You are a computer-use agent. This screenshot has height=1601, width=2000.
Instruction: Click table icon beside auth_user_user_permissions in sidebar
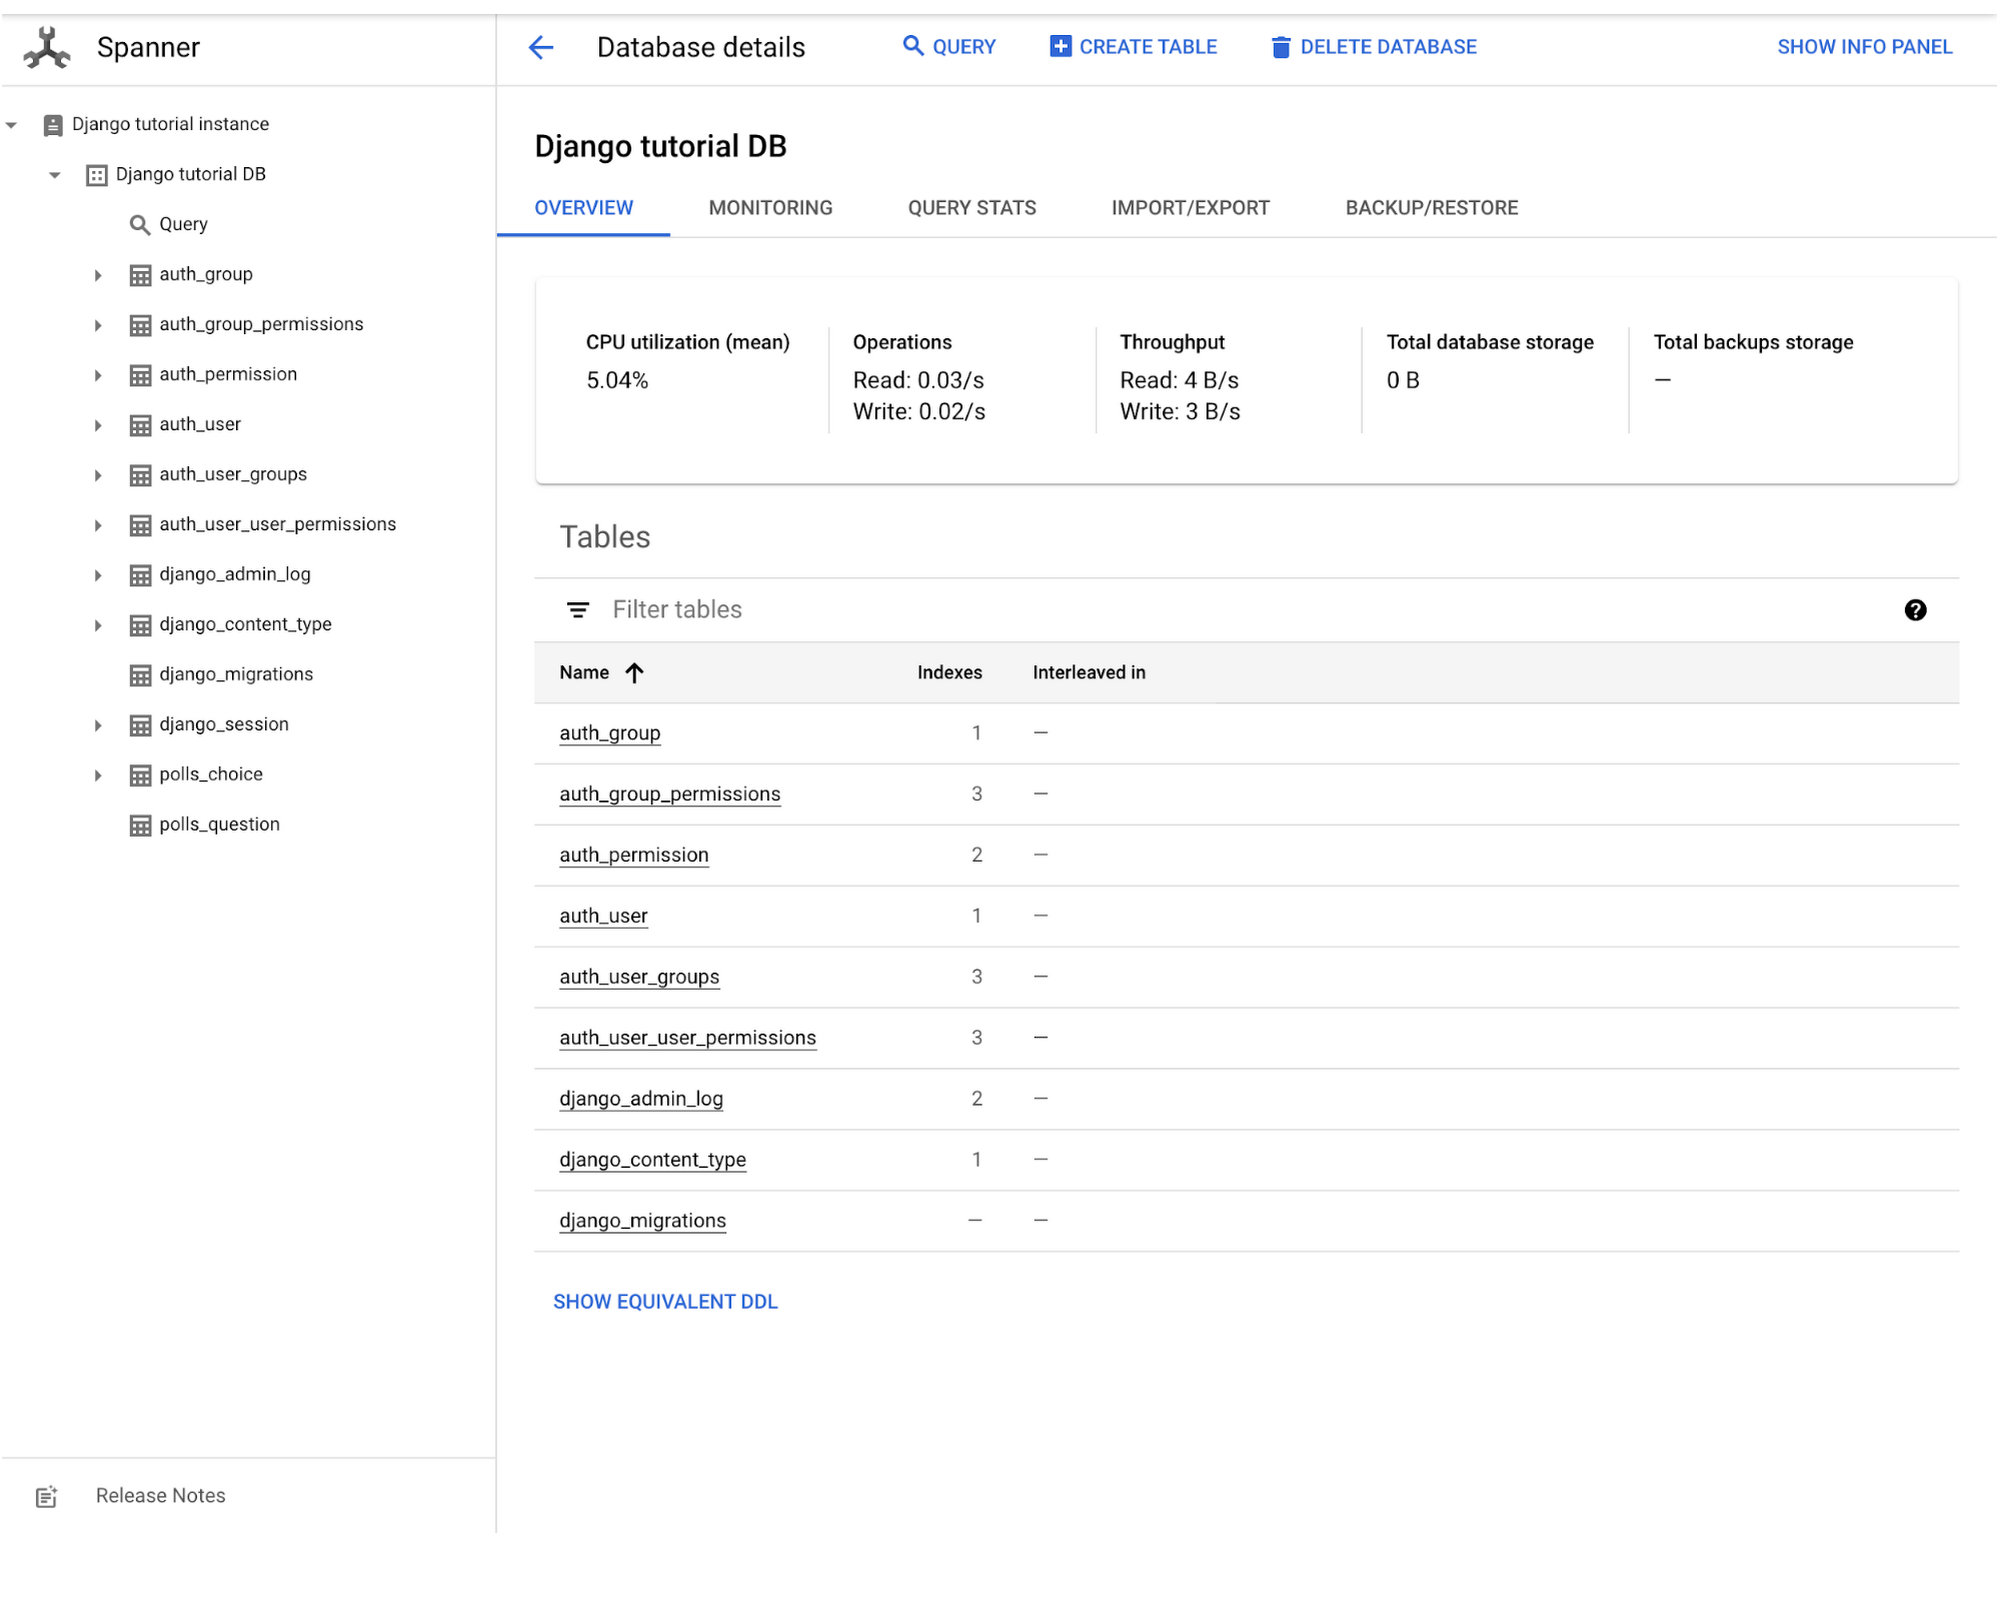tap(141, 525)
